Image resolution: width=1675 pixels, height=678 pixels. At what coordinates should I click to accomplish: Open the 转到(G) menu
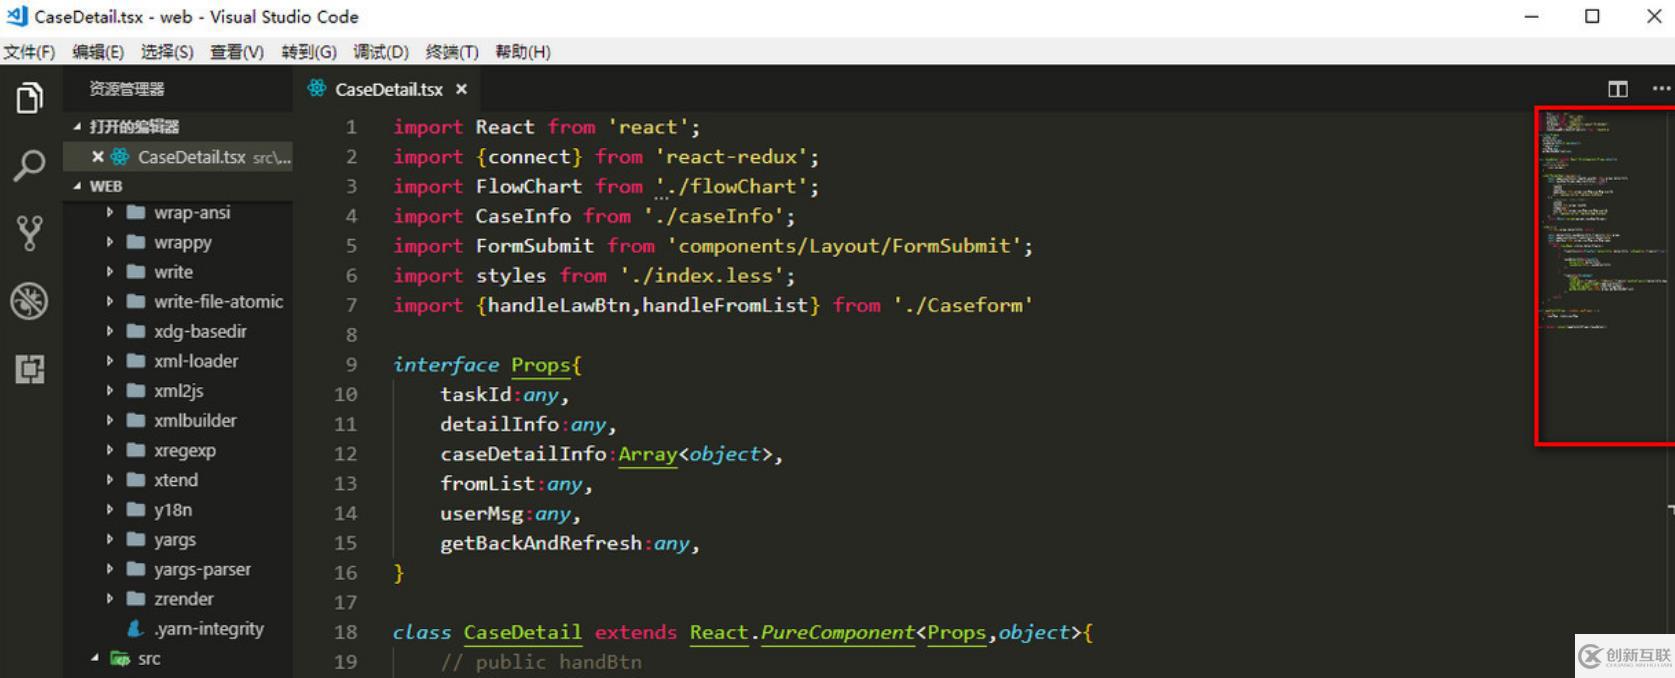(x=309, y=52)
